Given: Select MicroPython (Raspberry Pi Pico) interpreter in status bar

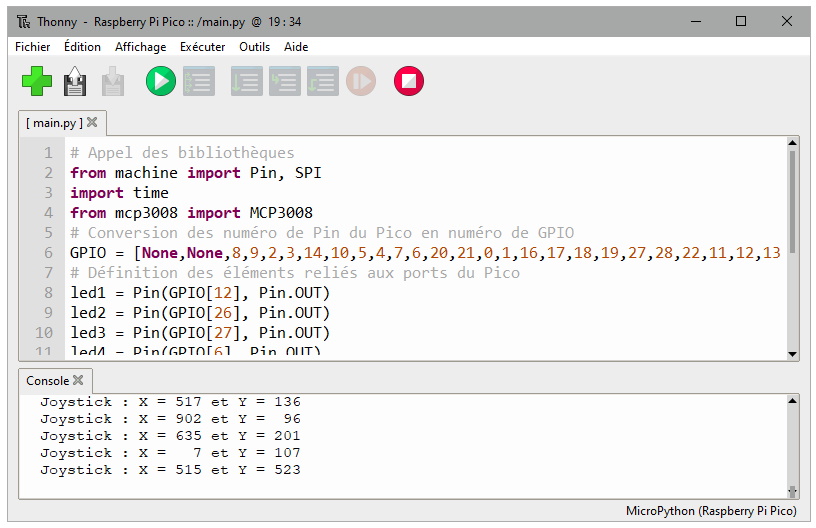Looking at the screenshot, I should tap(711, 511).
